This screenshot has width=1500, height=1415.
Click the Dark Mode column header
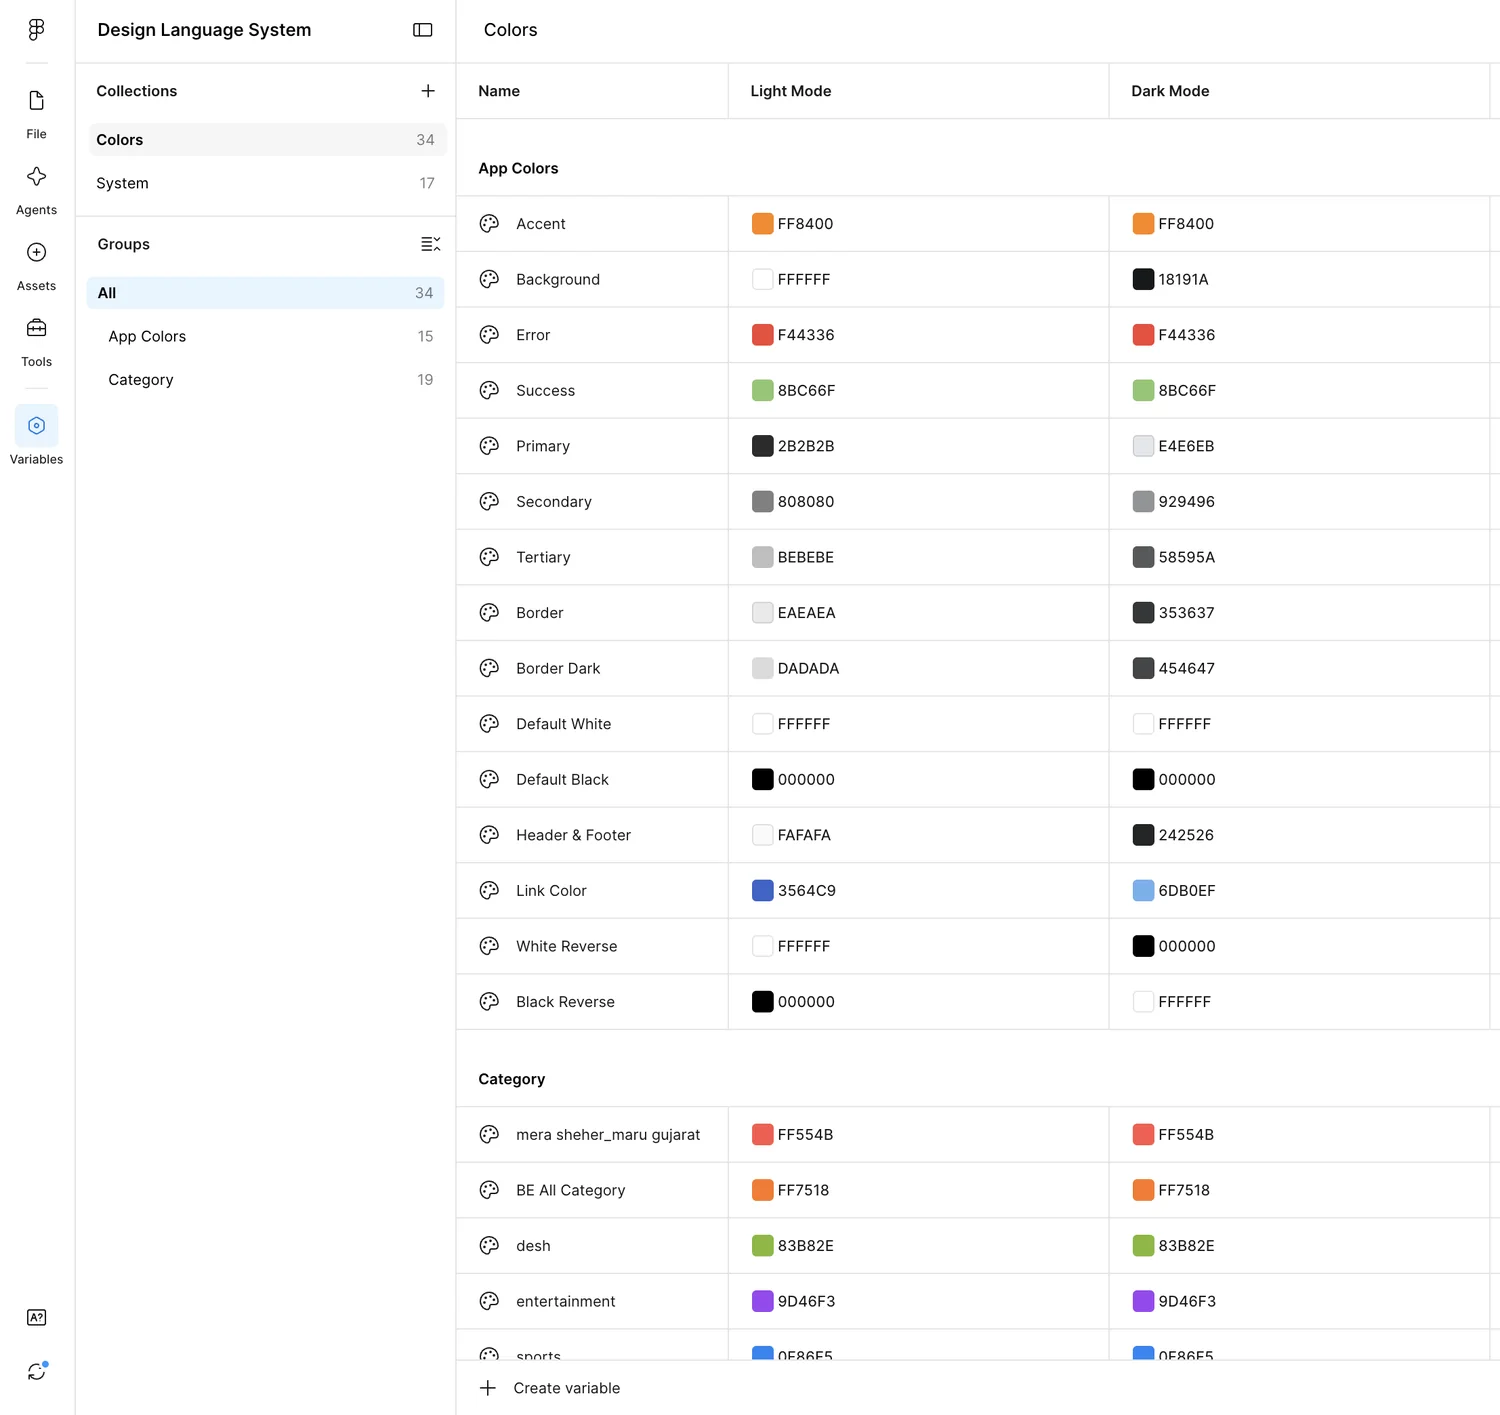tap(1170, 91)
